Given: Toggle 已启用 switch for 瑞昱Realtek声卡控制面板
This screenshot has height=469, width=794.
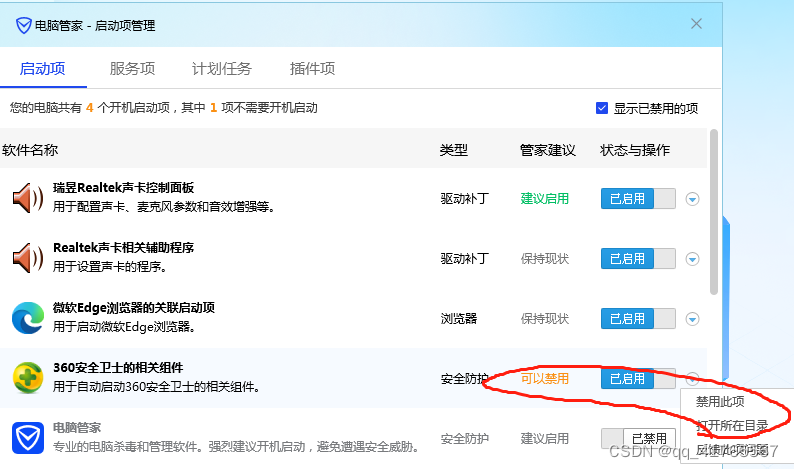Looking at the screenshot, I should coord(638,199).
